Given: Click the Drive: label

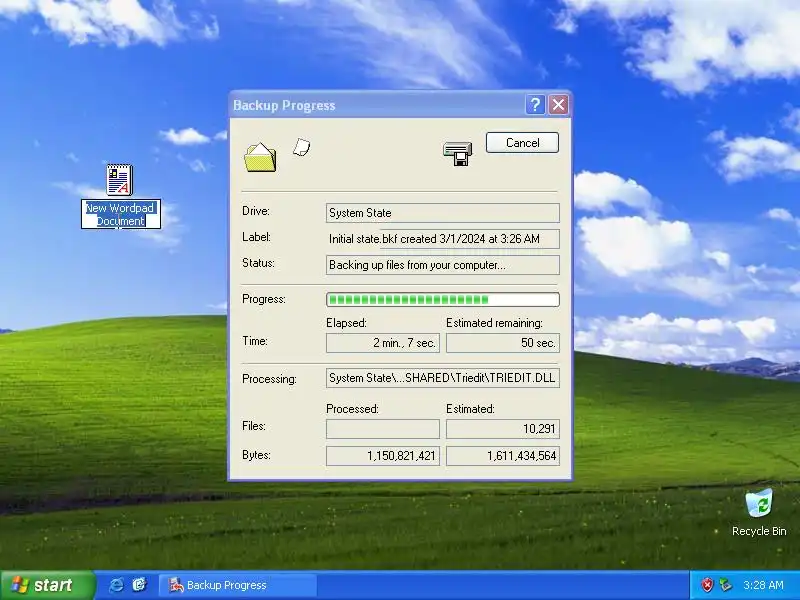Looking at the screenshot, I should tap(256, 211).
